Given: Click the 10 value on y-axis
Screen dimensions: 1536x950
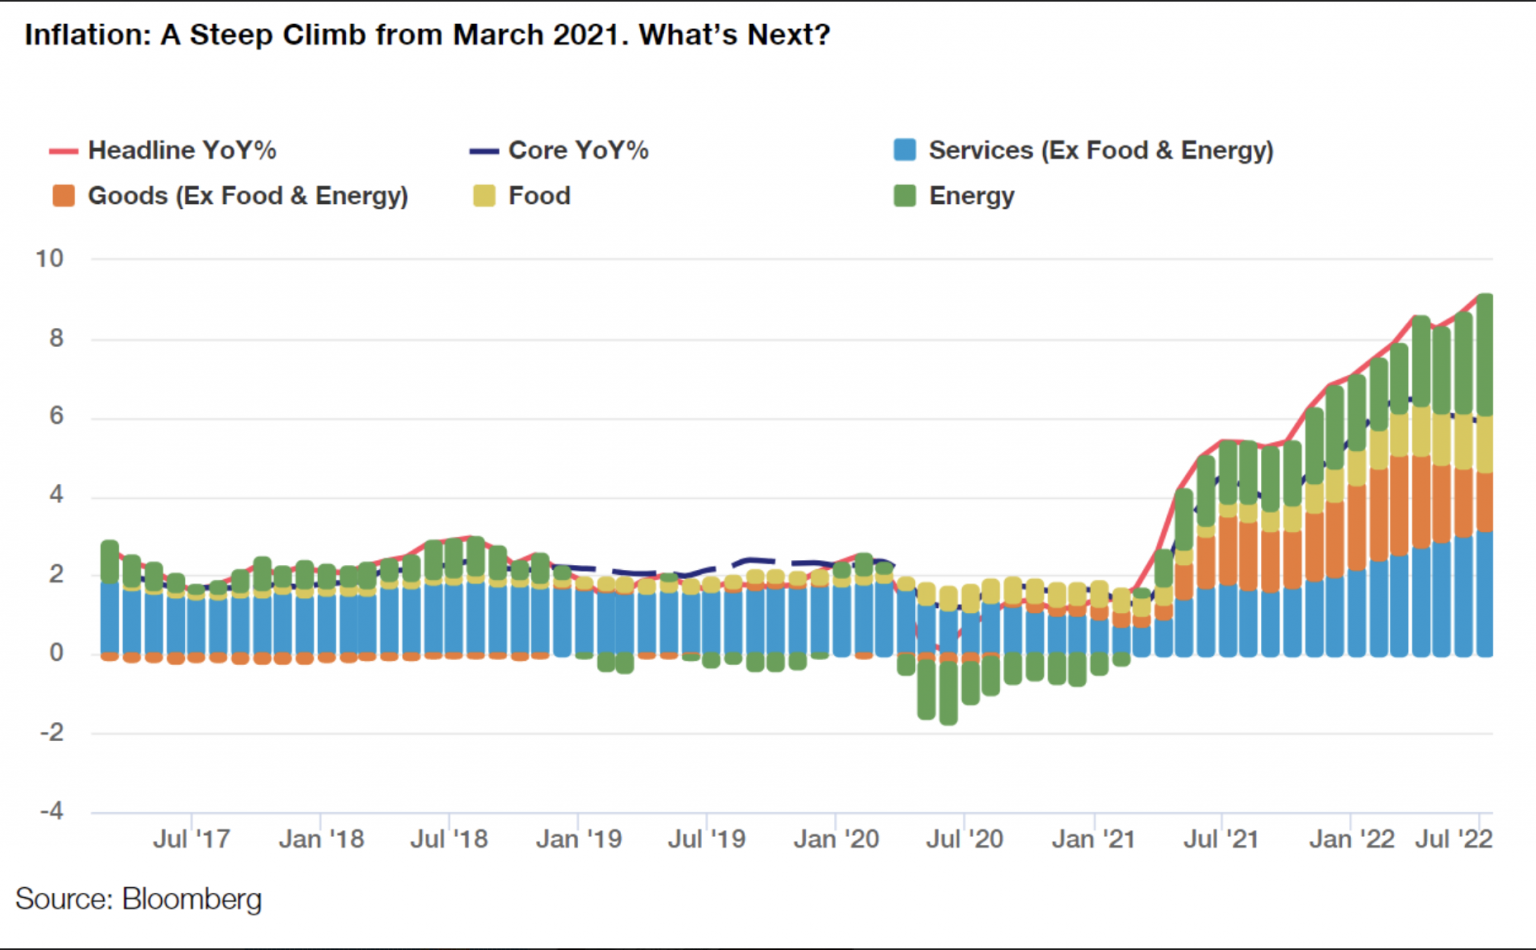Looking at the screenshot, I should [x=49, y=259].
